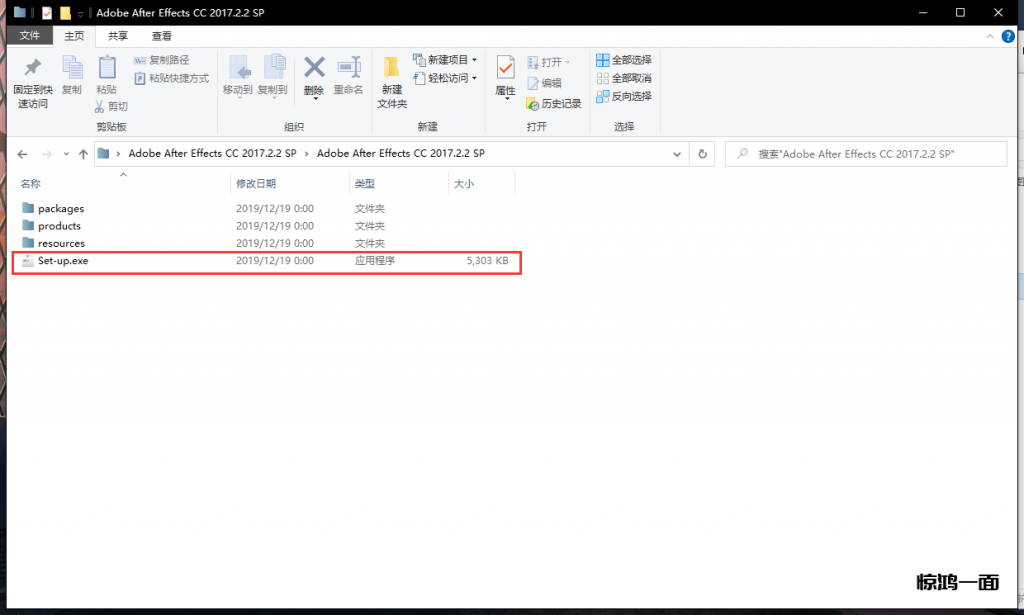Click the Up one level arrow
This screenshot has width=1024, height=615.
click(x=82, y=154)
